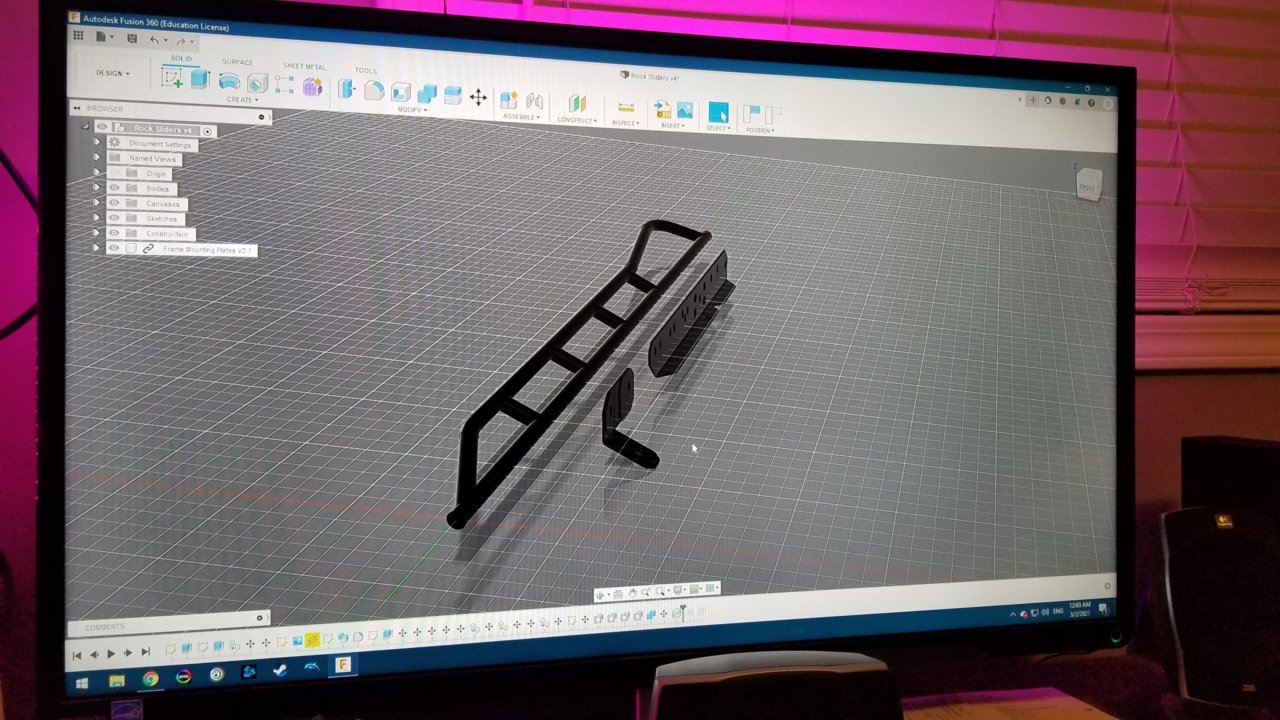The width and height of the screenshot is (1280, 720).
Task: Click the ViewCube FRONT face
Action: click(x=1087, y=188)
